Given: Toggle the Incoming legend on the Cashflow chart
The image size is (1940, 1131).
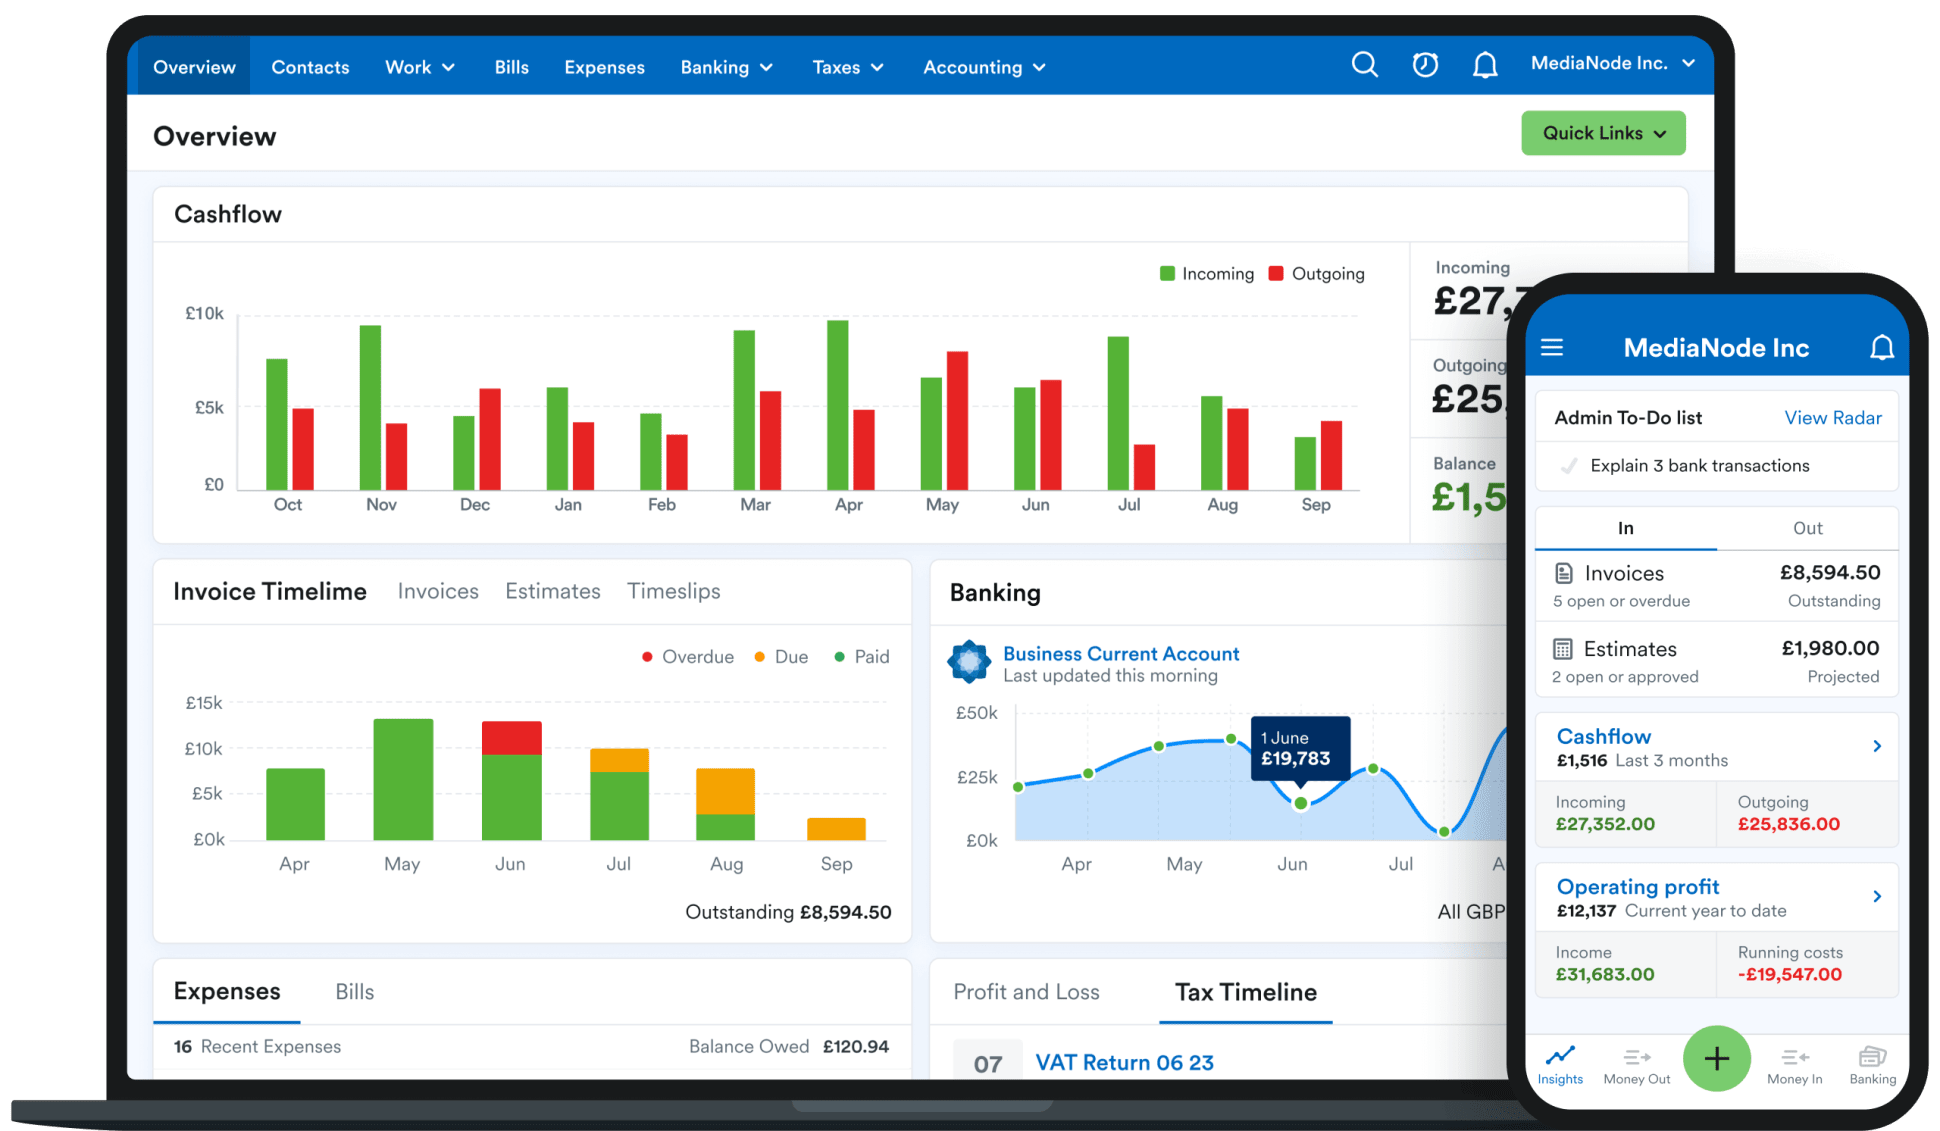Looking at the screenshot, I should coord(1207,273).
